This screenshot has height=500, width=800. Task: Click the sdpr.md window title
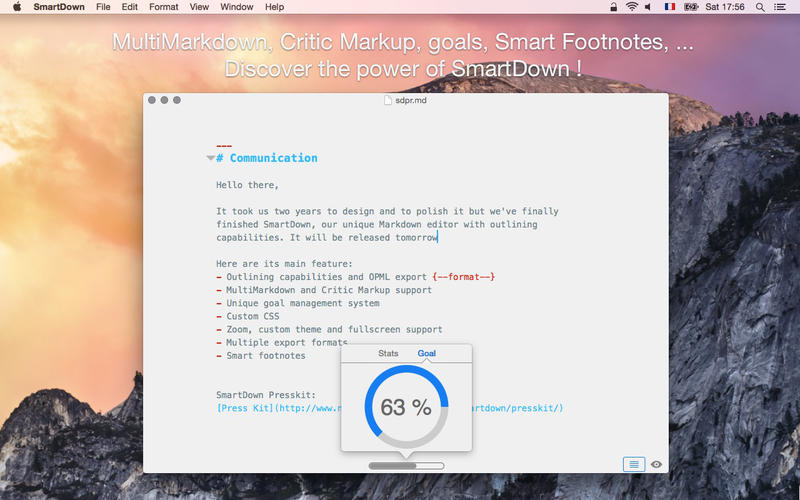[411, 100]
